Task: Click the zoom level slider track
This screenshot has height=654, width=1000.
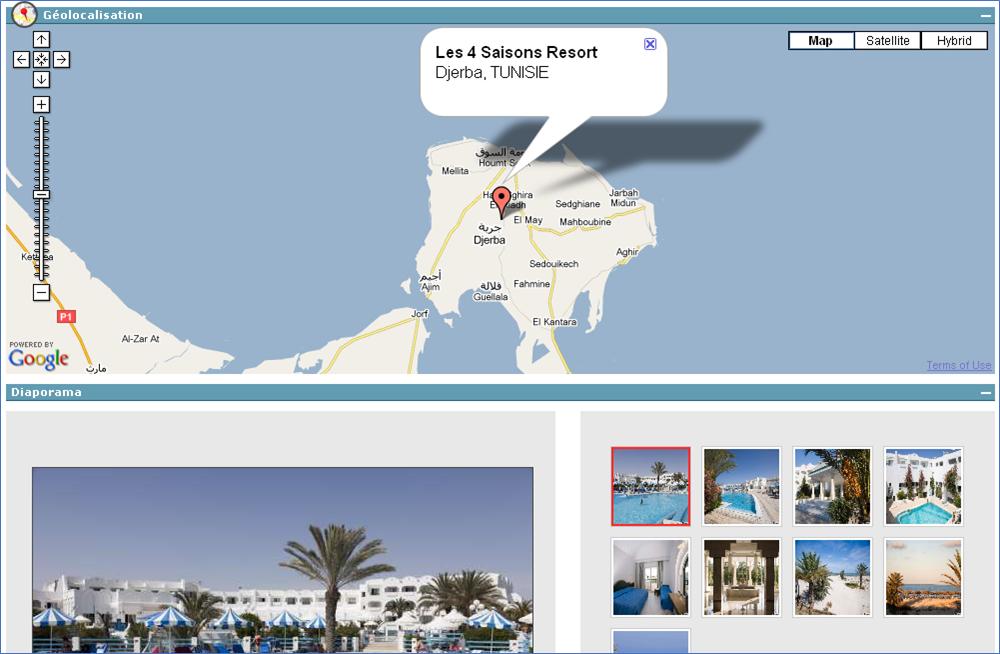Action: click(x=41, y=240)
